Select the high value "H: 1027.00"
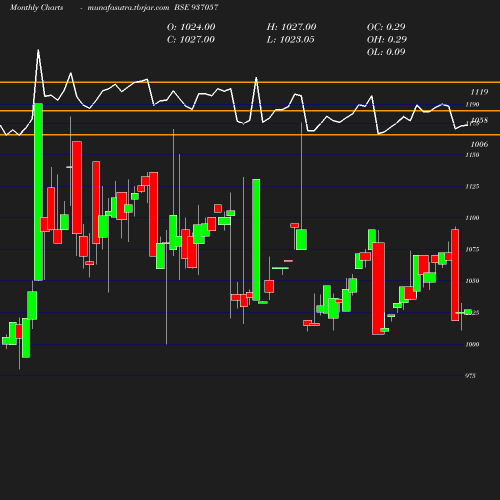The image size is (500, 500). pos(291,27)
